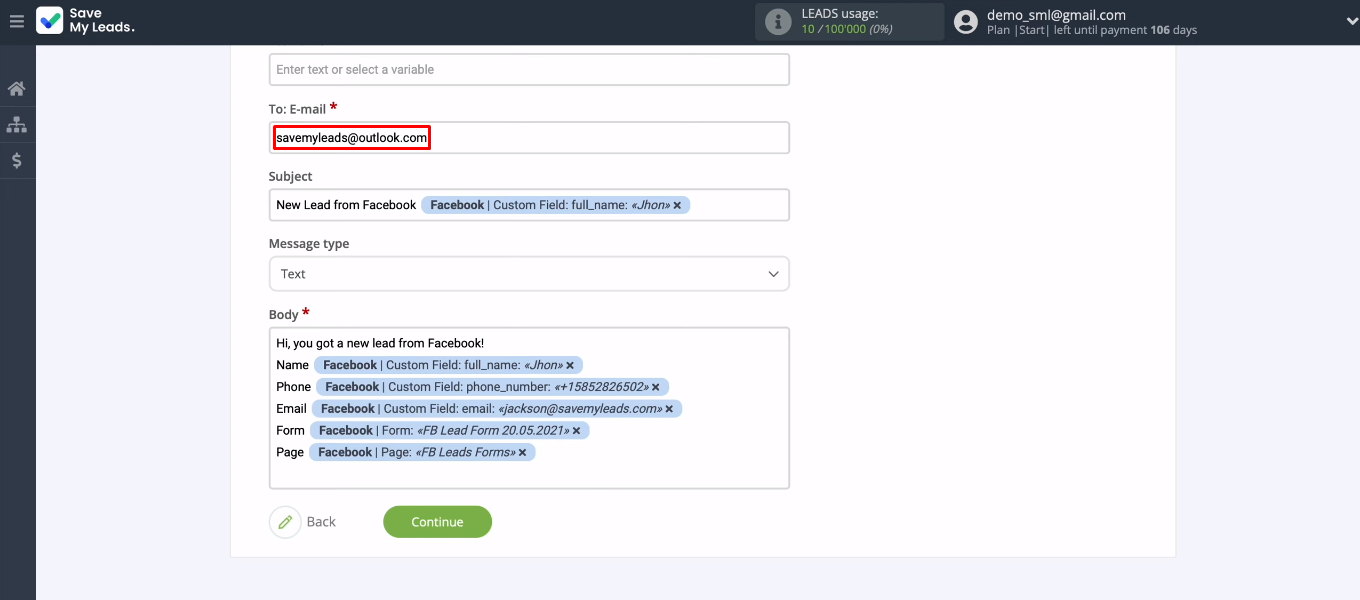Open the billing dollar icon in sidebar
1360x600 pixels.
[x=17, y=160]
